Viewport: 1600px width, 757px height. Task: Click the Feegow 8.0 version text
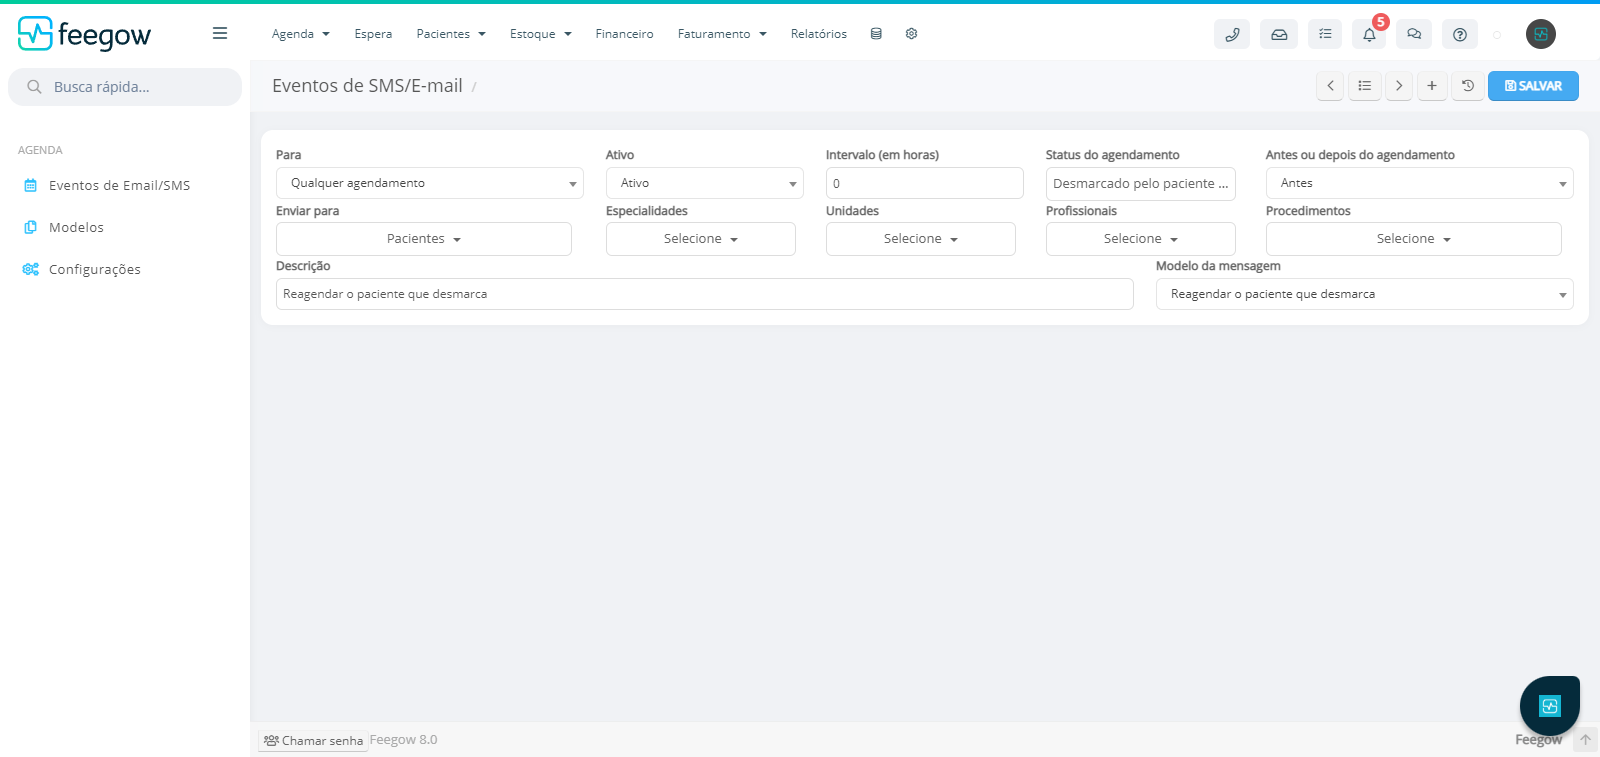point(404,740)
